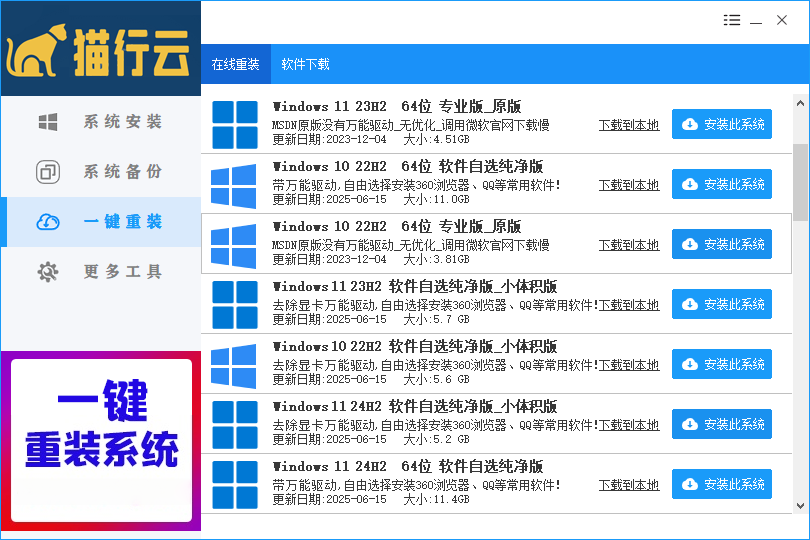Switch to the 在线重装 tab
The width and height of the screenshot is (810, 540).
(x=235, y=64)
